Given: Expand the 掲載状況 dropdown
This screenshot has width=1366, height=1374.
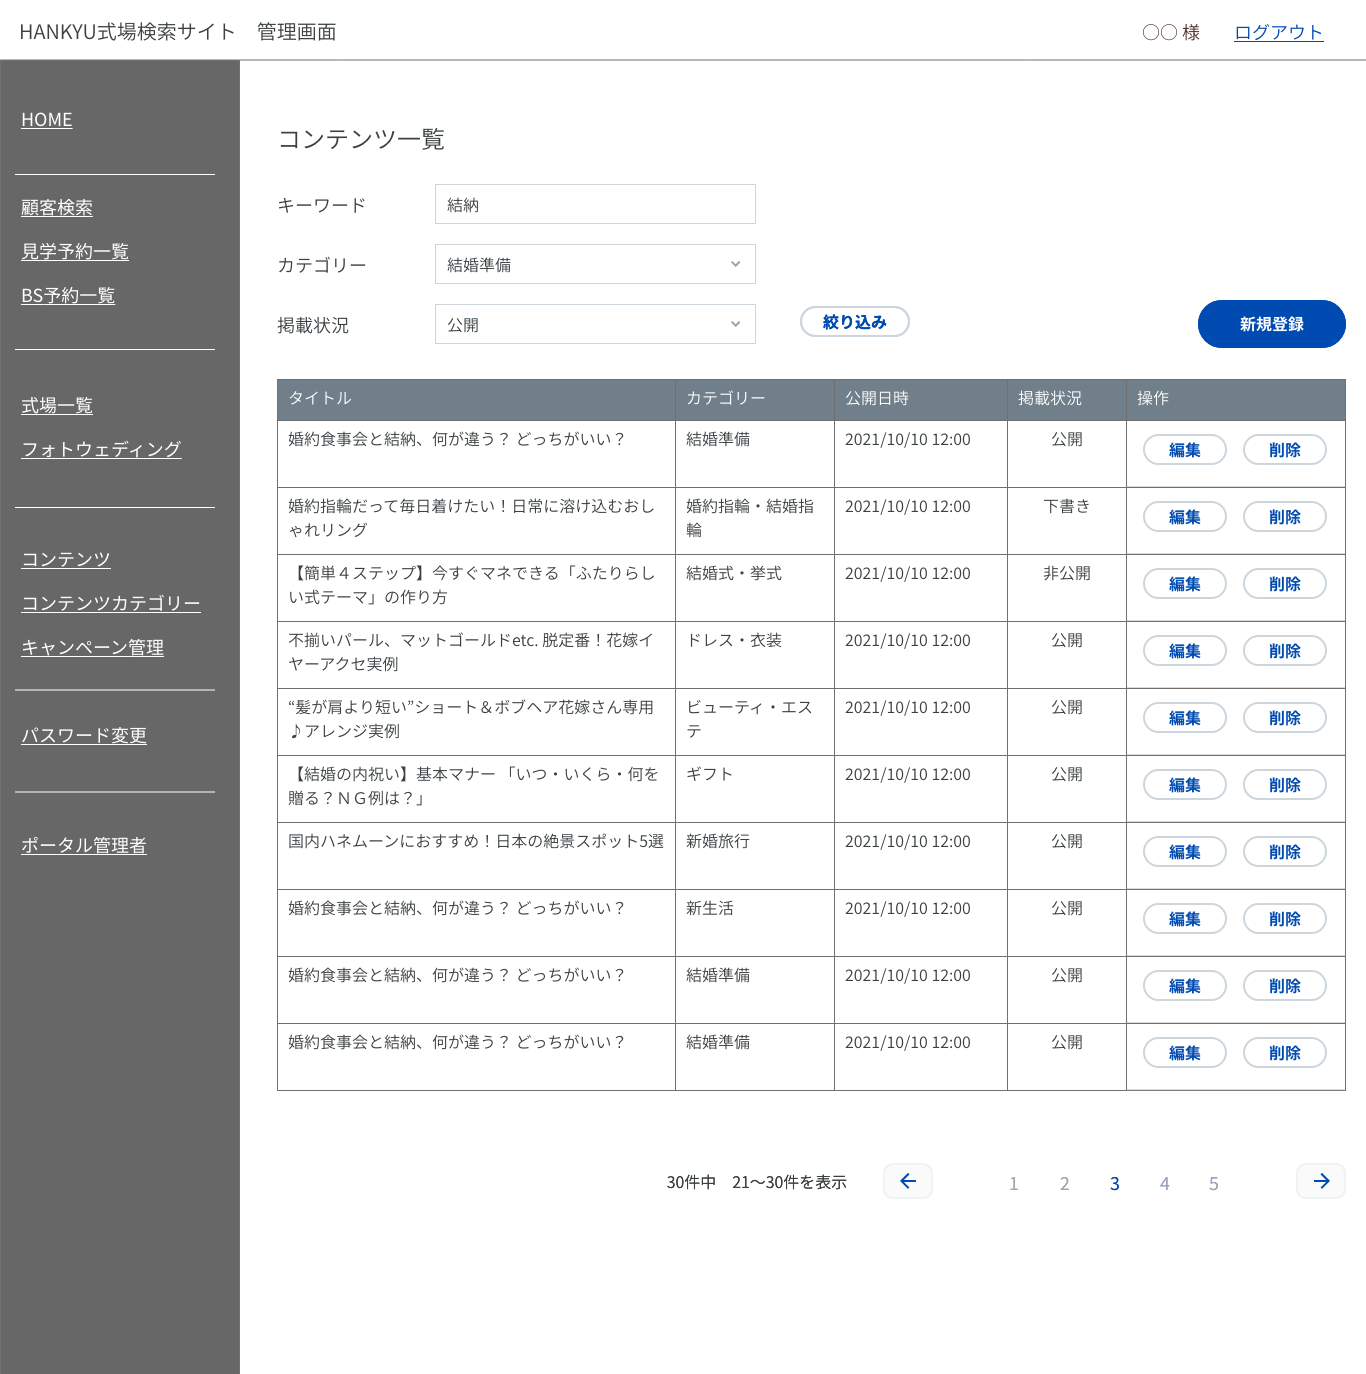Looking at the screenshot, I should tap(595, 324).
